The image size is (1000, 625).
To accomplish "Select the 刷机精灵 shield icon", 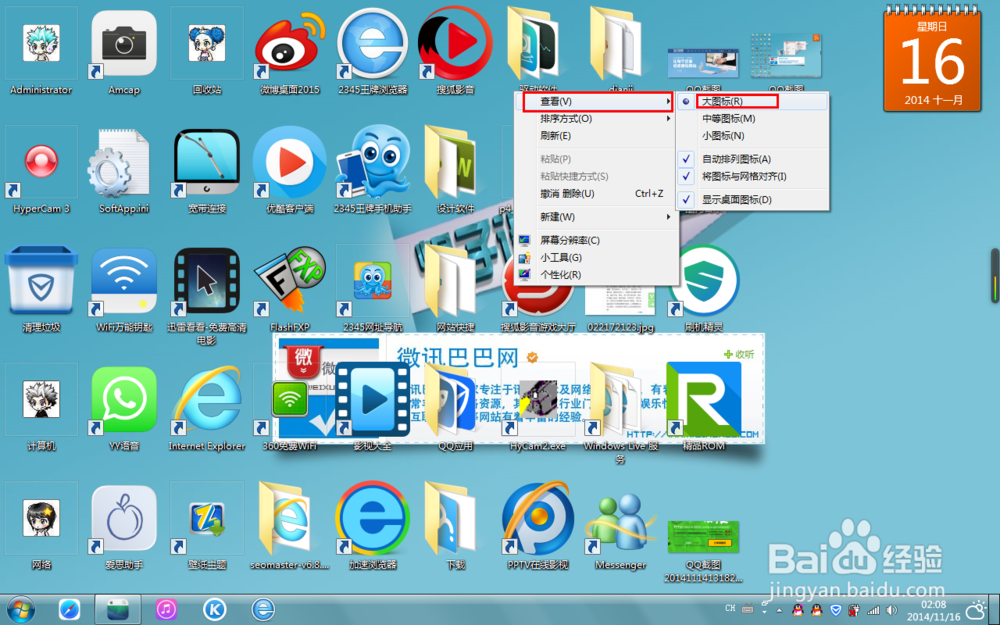I will pyautogui.click(x=703, y=290).
